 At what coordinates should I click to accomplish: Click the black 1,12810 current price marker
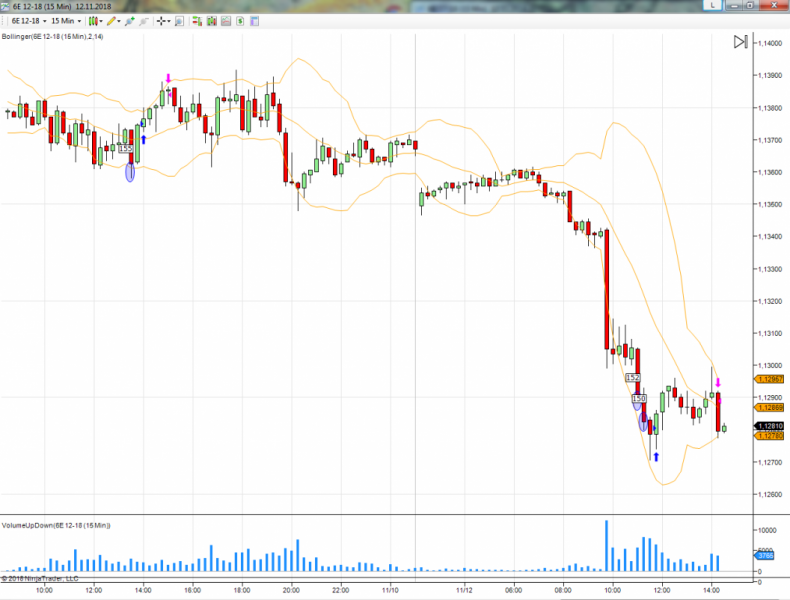coord(769,426)
